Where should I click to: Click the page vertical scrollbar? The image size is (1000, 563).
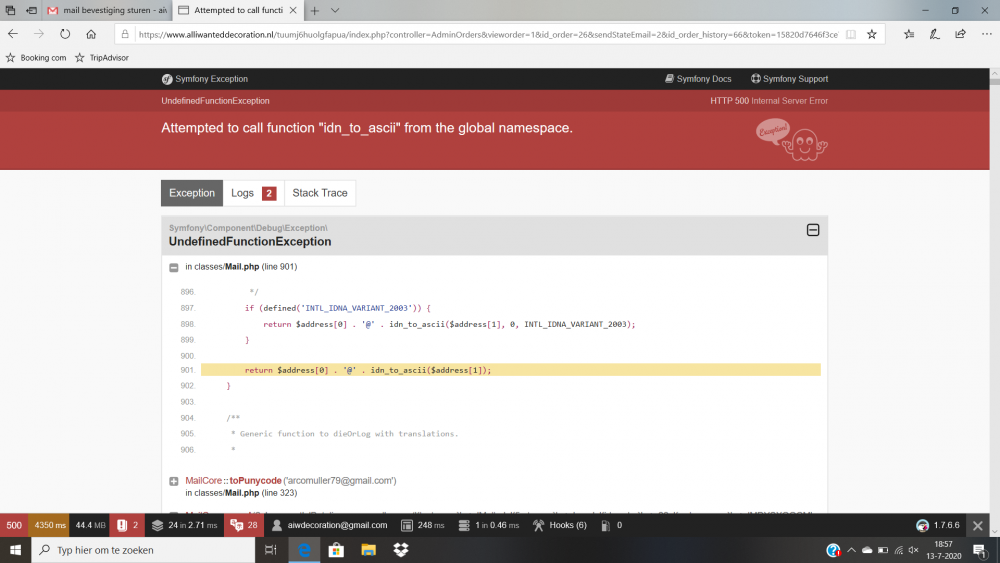click(x=994, y=300)
